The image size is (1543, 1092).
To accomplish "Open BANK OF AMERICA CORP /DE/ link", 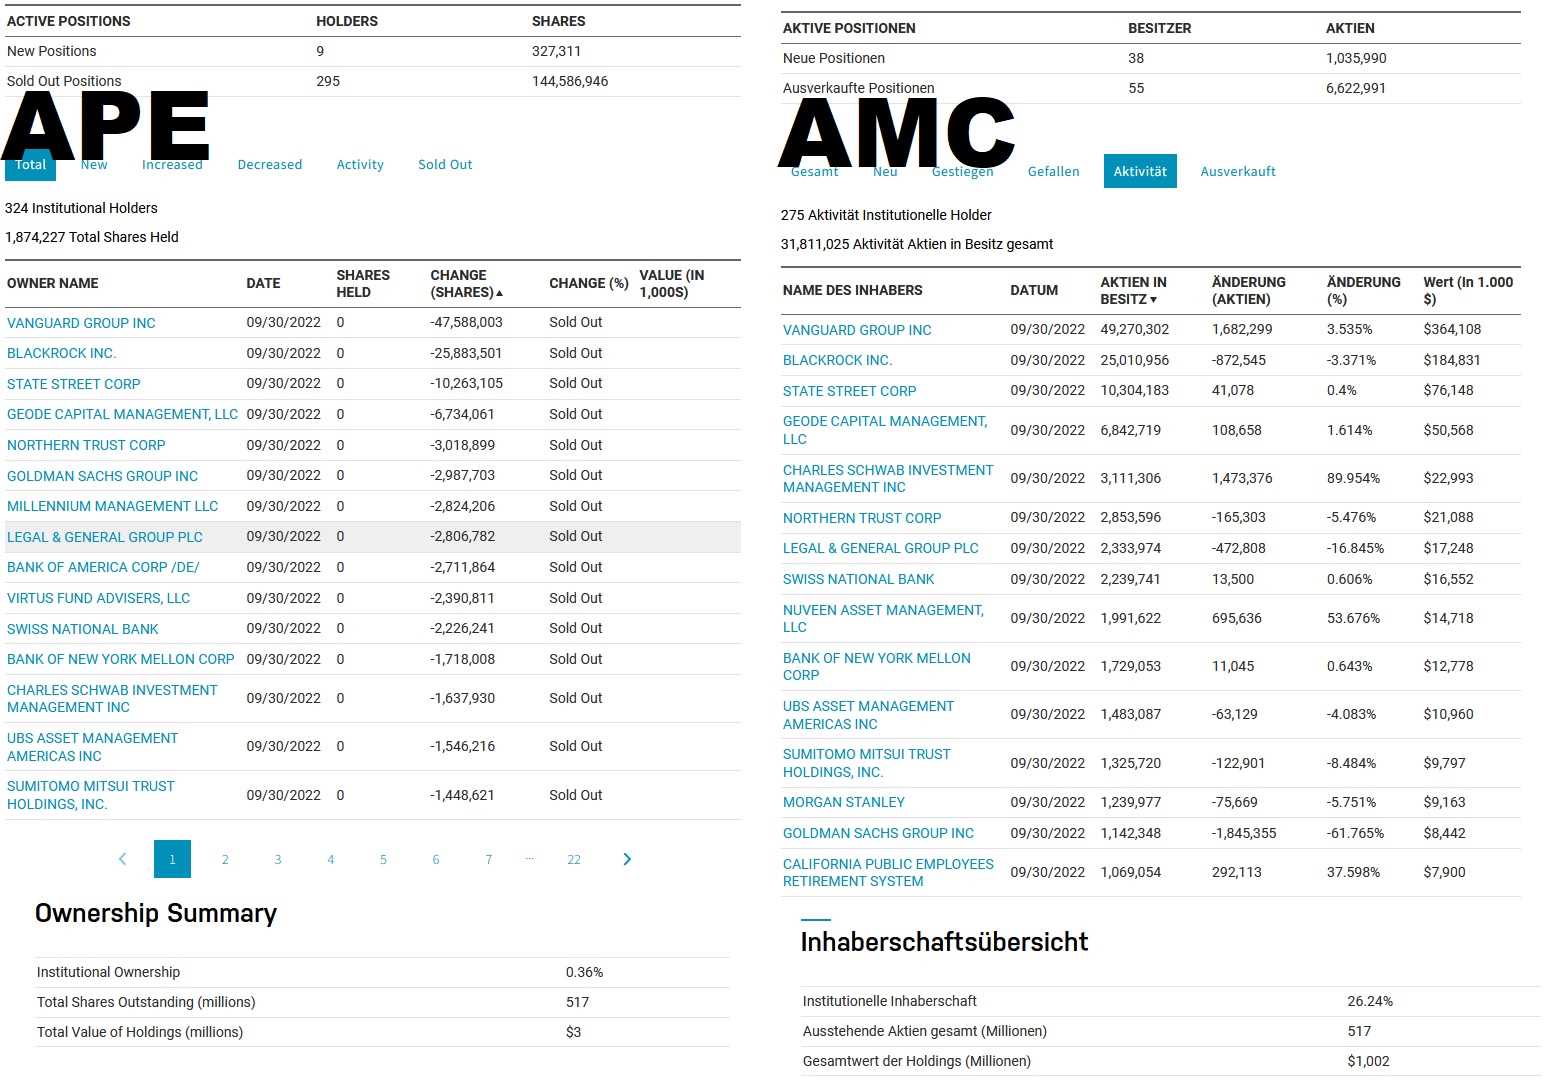I will [103, 567].
